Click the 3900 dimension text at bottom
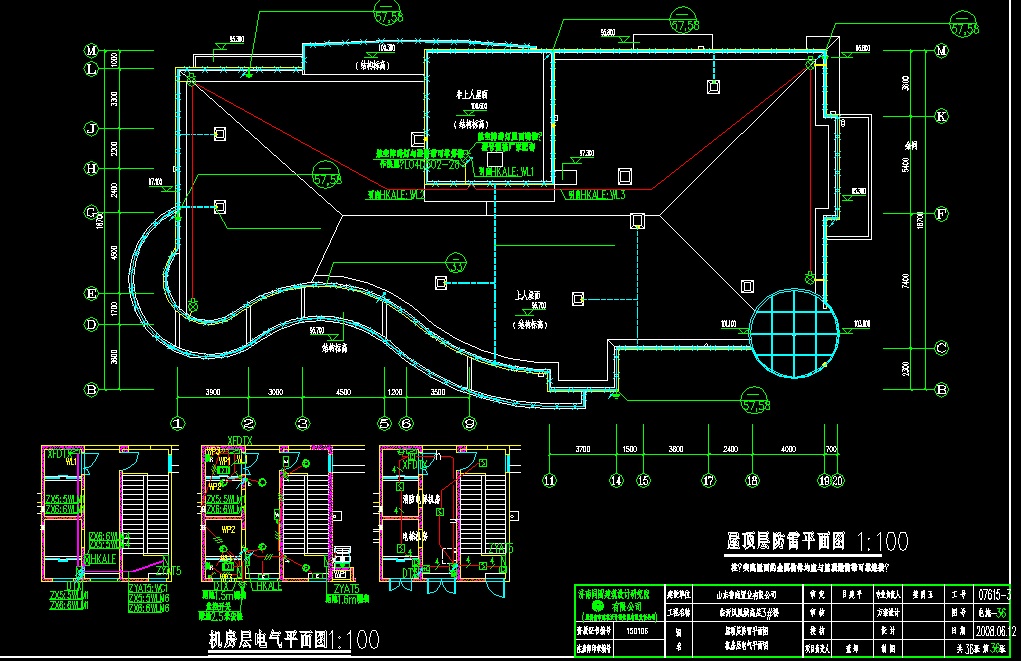The image size is (1021, 661). pyautogui.click(x=212, y=393)
